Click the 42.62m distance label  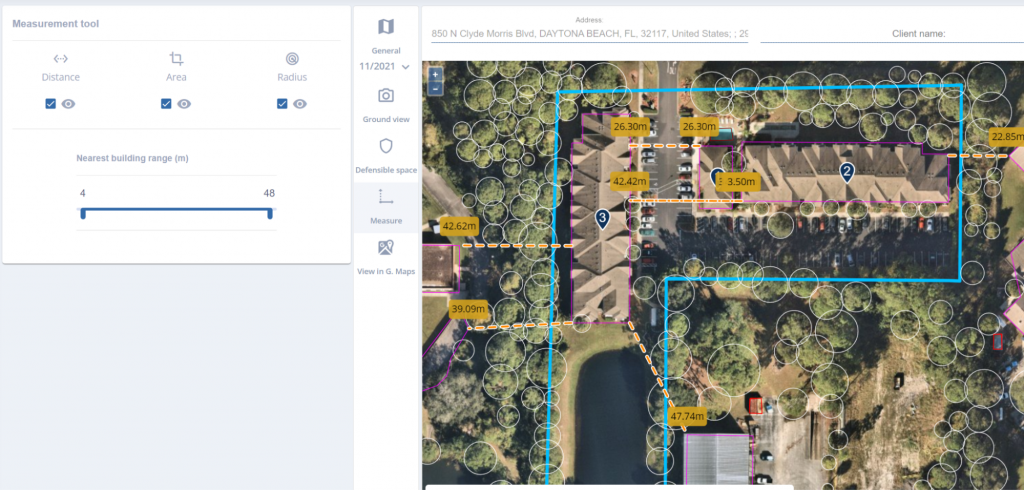point(460,227)
